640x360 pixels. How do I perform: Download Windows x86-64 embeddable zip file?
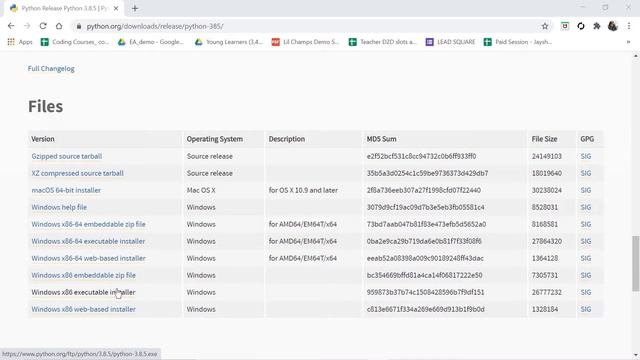click(x=89, y=224)
